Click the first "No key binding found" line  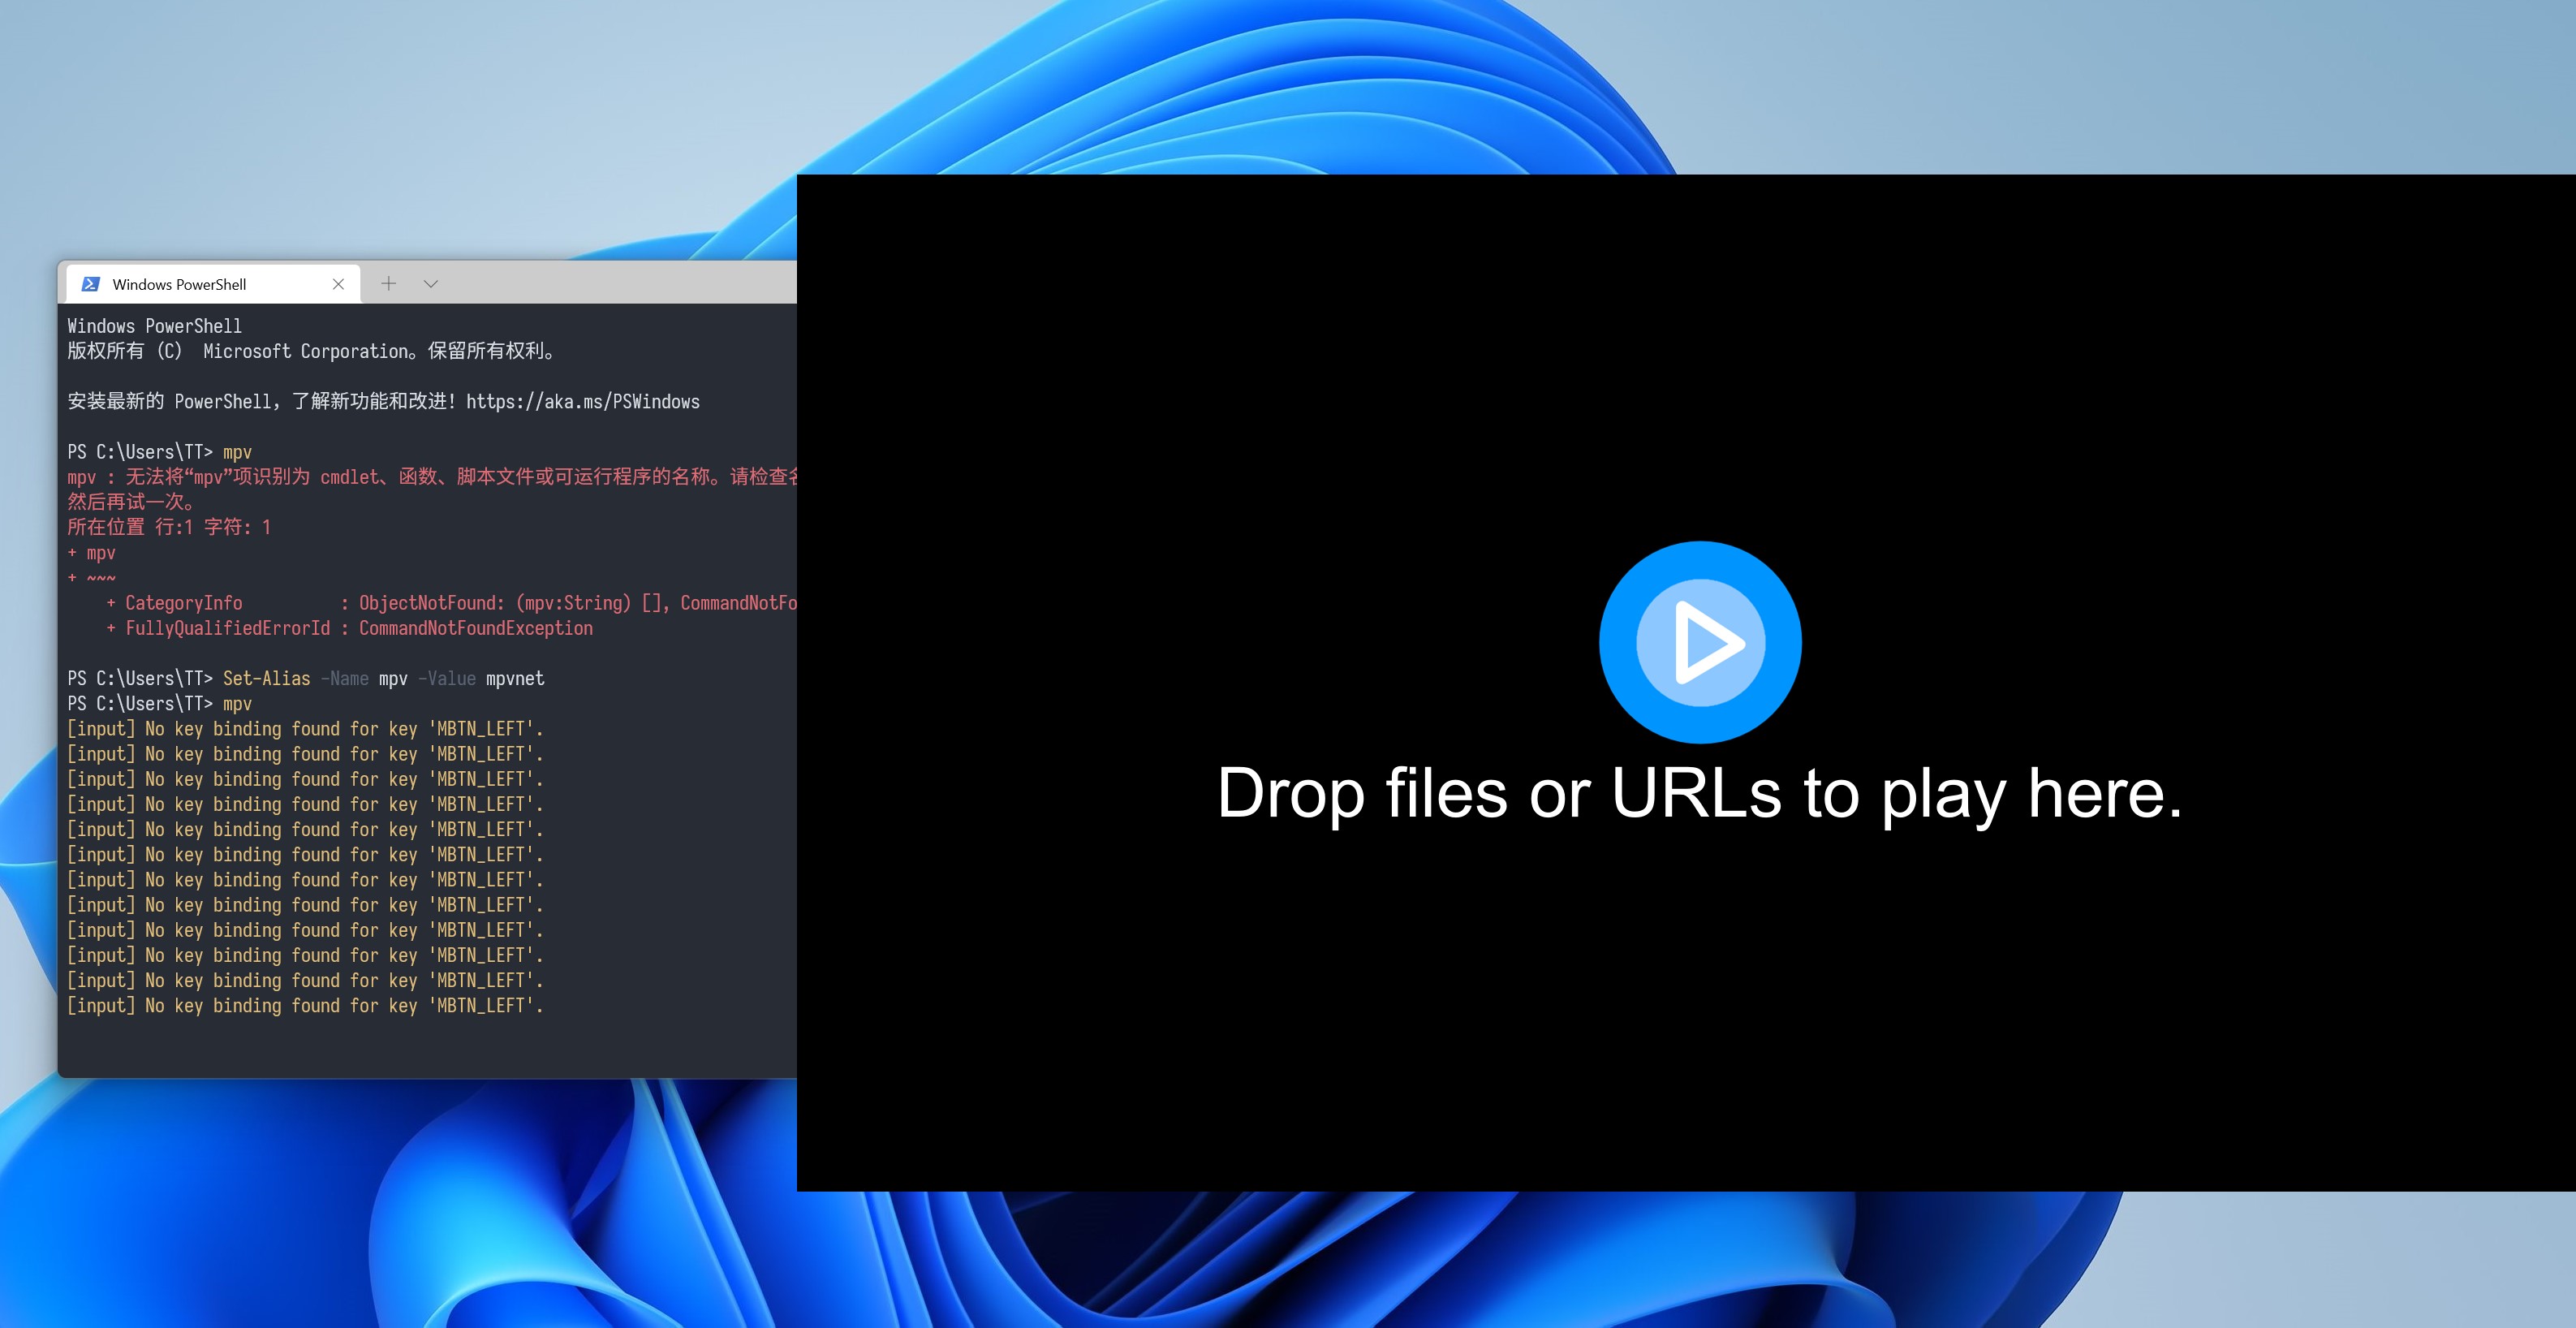click(x=305, y=729)
